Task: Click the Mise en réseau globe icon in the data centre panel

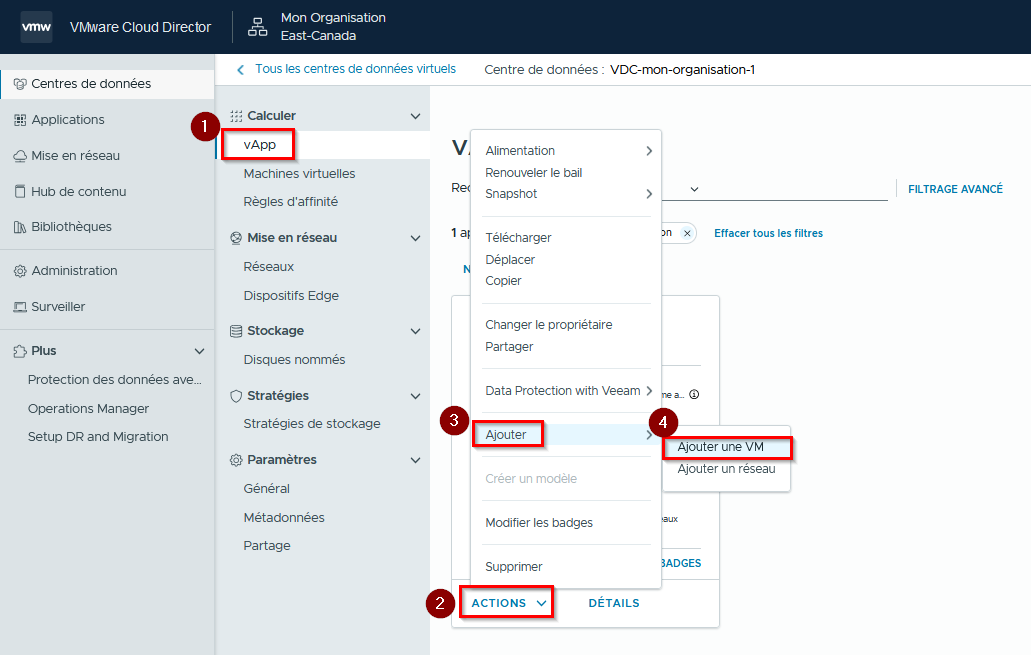Action: tap(236, 238)
